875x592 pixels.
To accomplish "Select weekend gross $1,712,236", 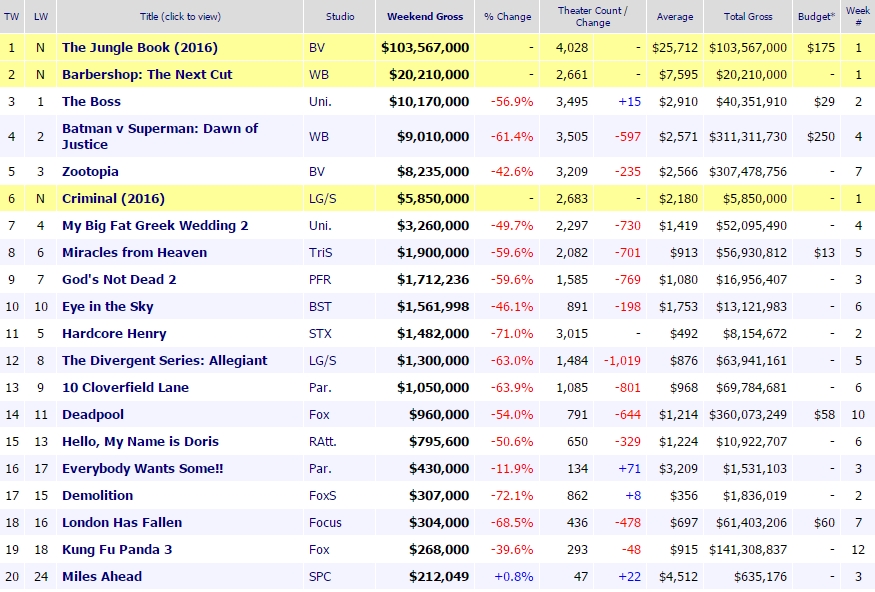I will [x=433, y=280].
